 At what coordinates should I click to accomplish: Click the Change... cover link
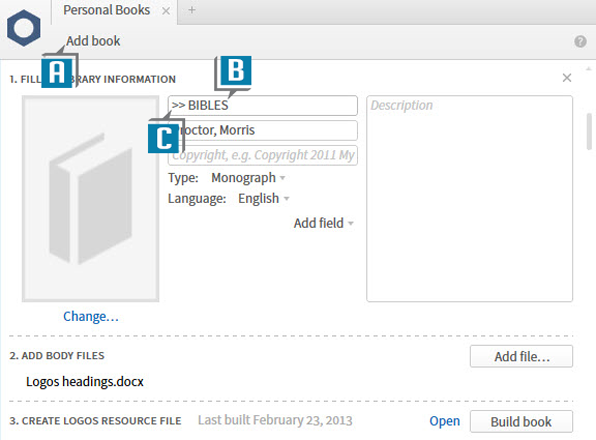91,317
